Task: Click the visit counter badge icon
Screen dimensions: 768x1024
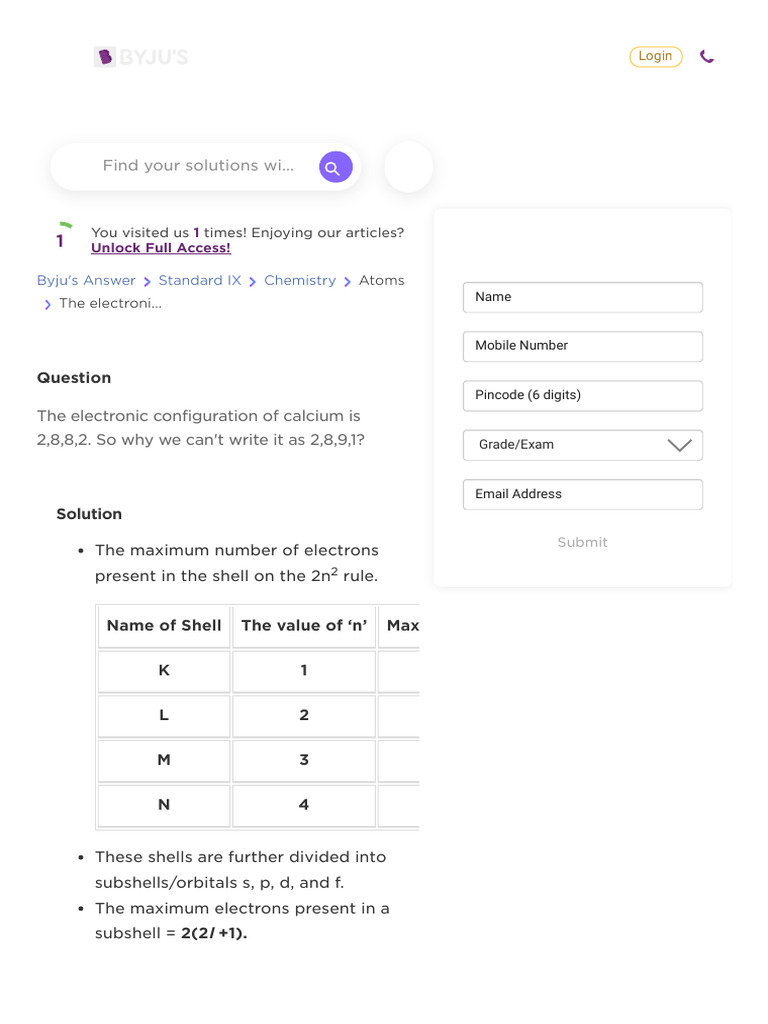Action: pos(61,238)
